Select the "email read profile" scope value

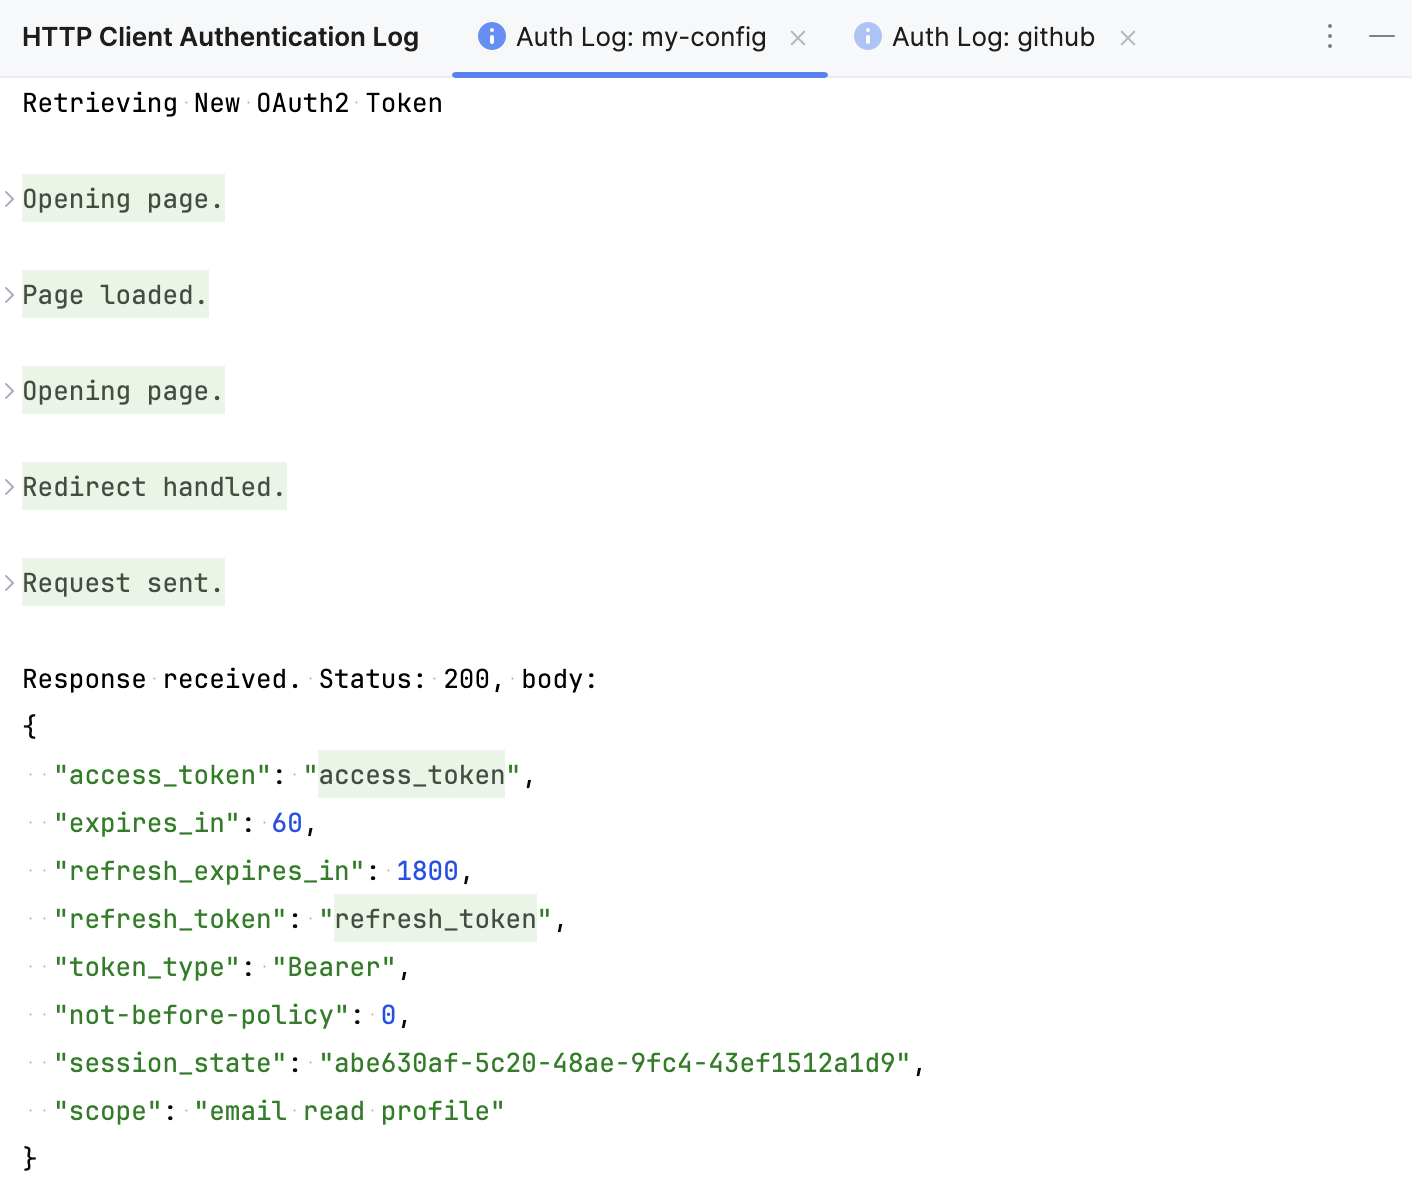click(x=349, y=1110)
